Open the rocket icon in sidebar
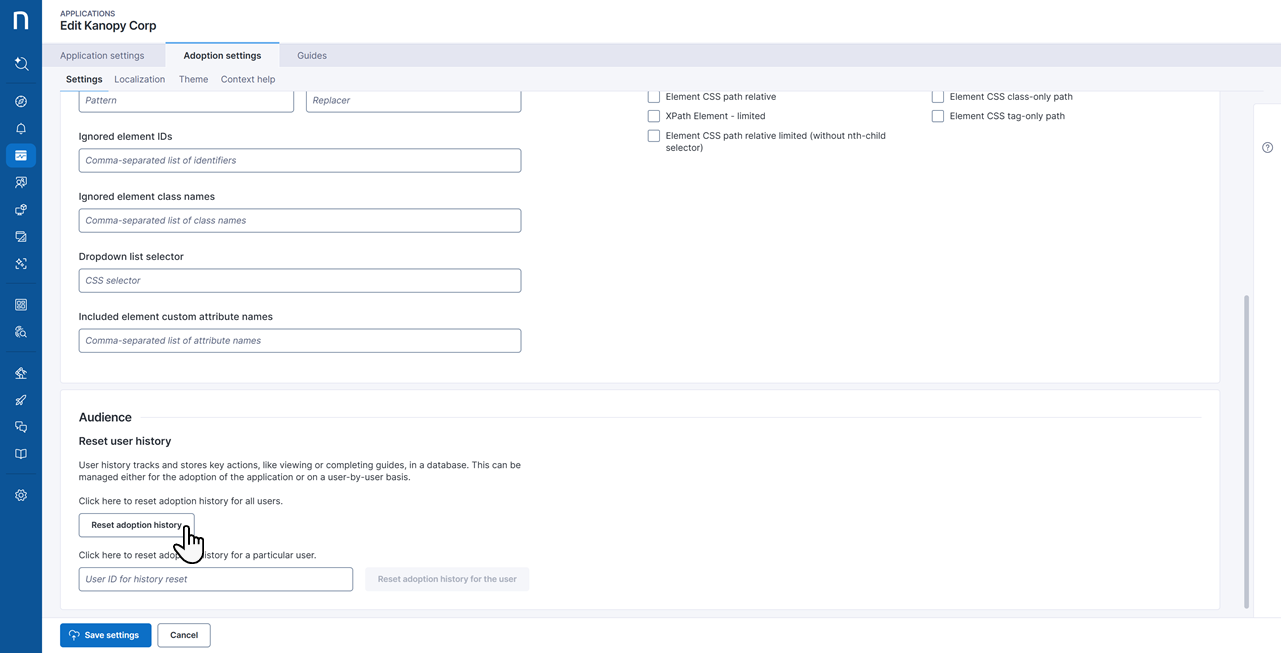This screenshot has height=653, width=1281. coord(21,400)
